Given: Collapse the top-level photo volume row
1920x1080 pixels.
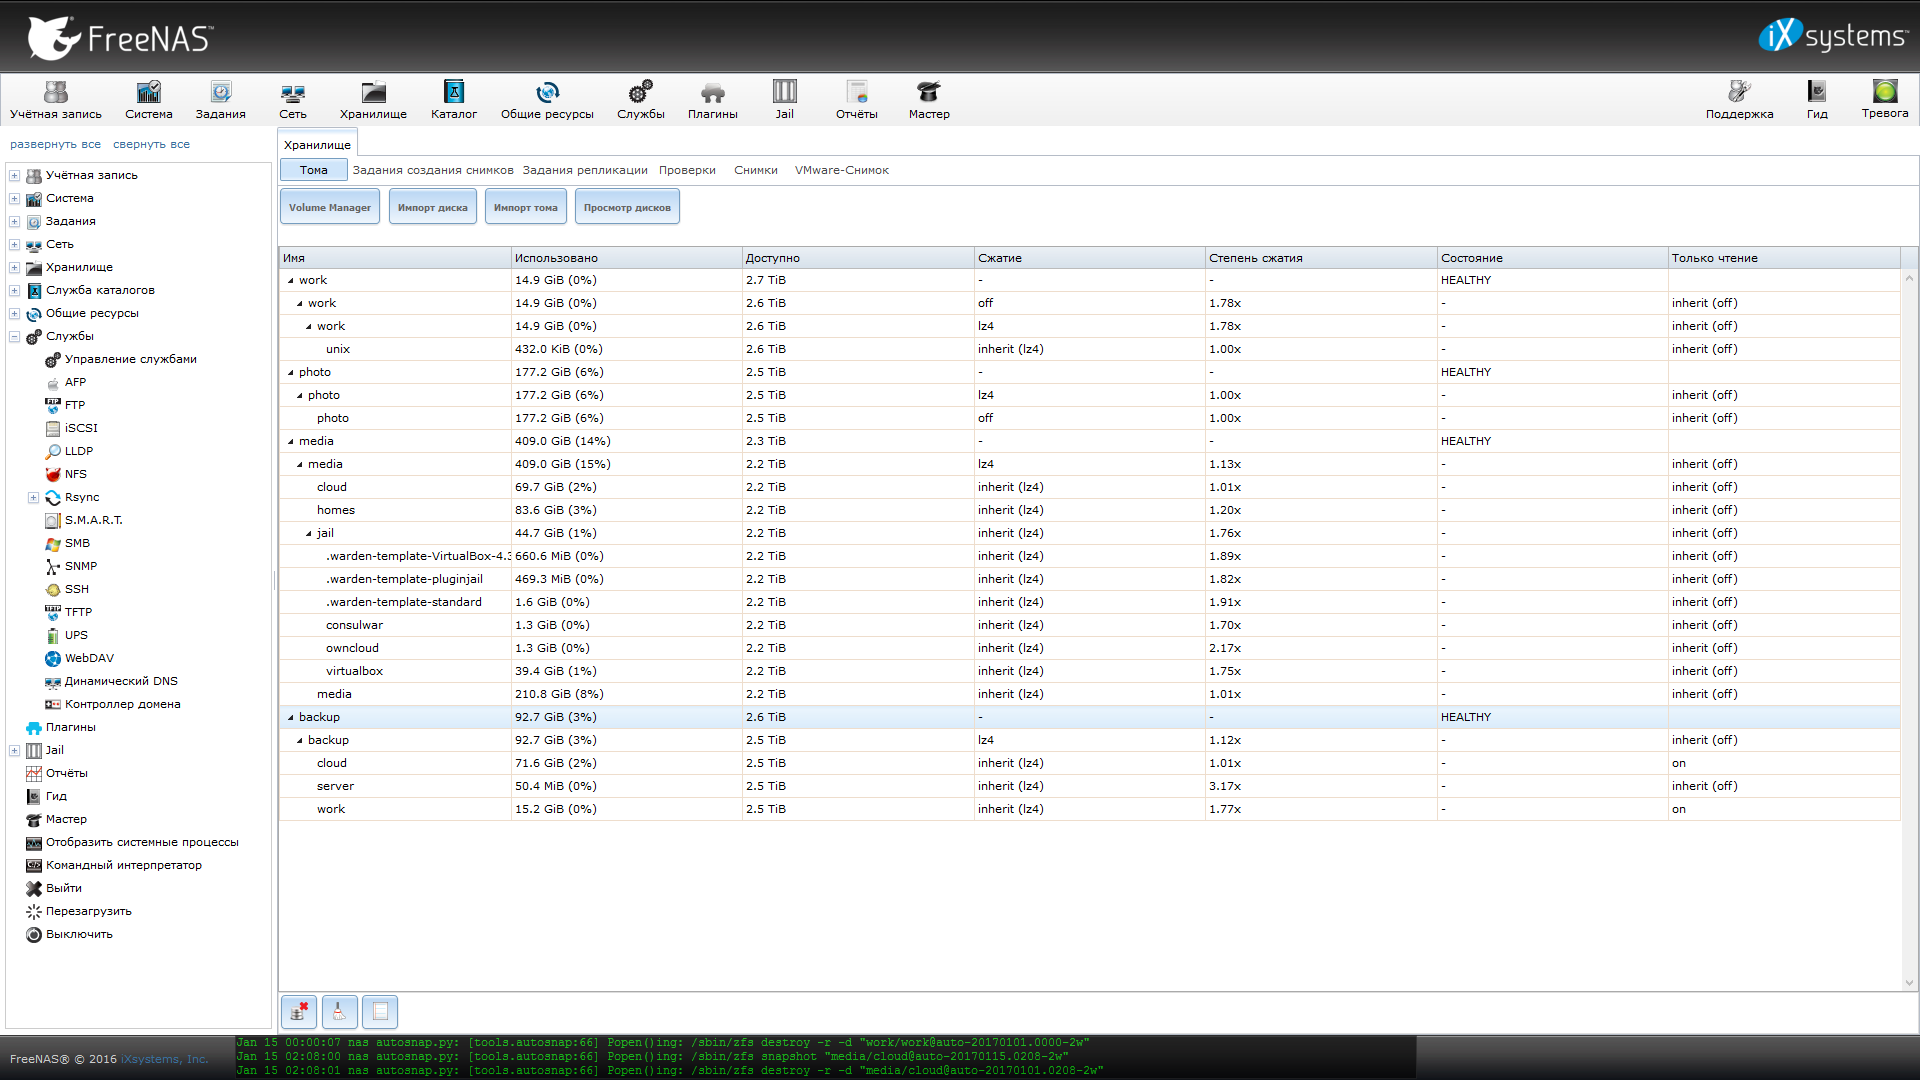Looking at the screenshot, I should coord(291,373).
